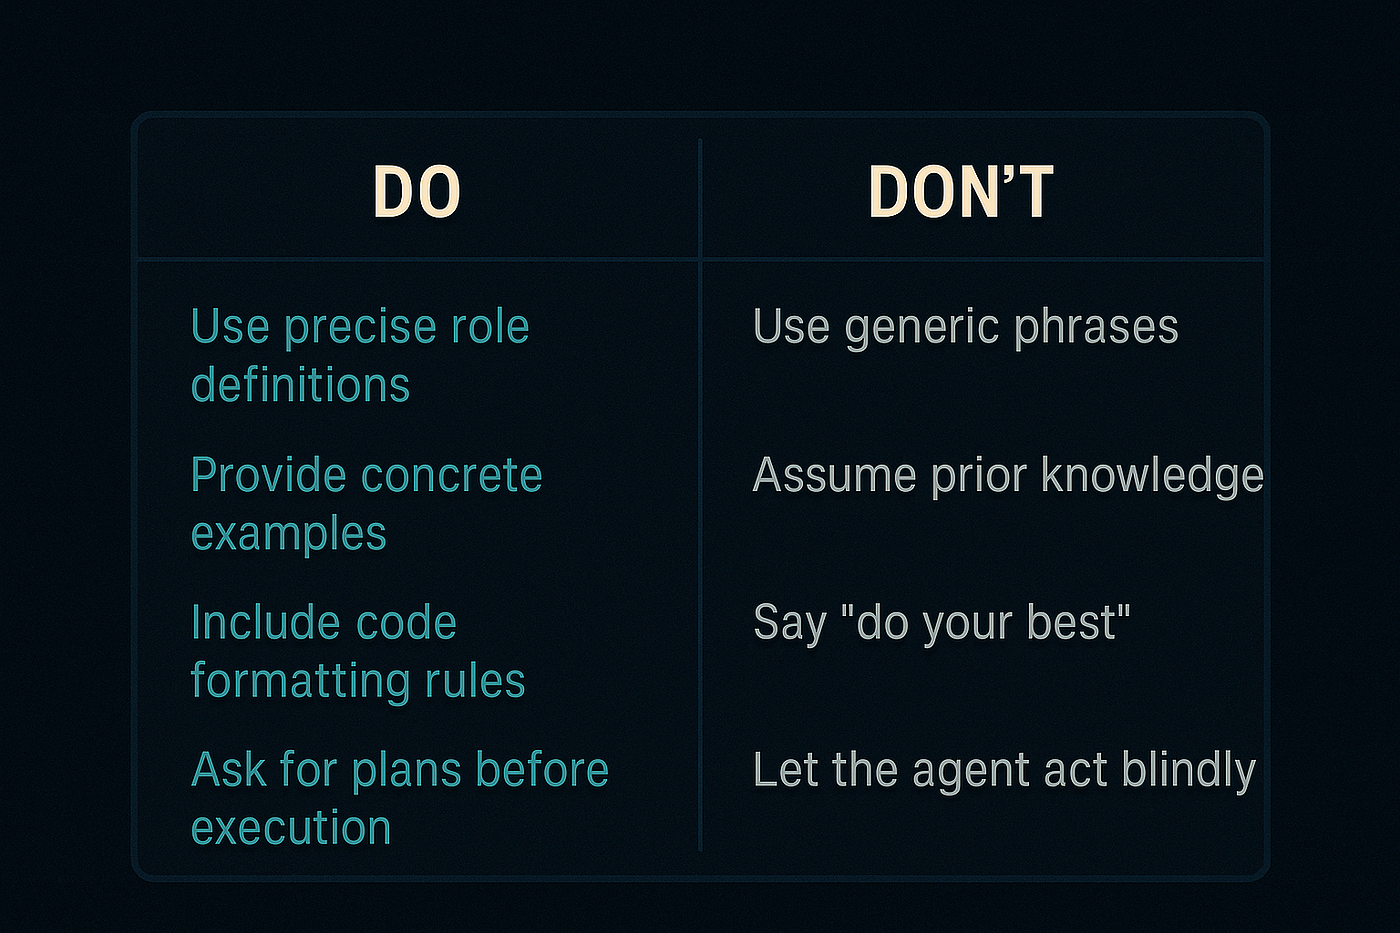The width and height of the screenshot is (1400, 933).
Task: Click the word 'execution' in the DO column
Action: pos(291,829)
